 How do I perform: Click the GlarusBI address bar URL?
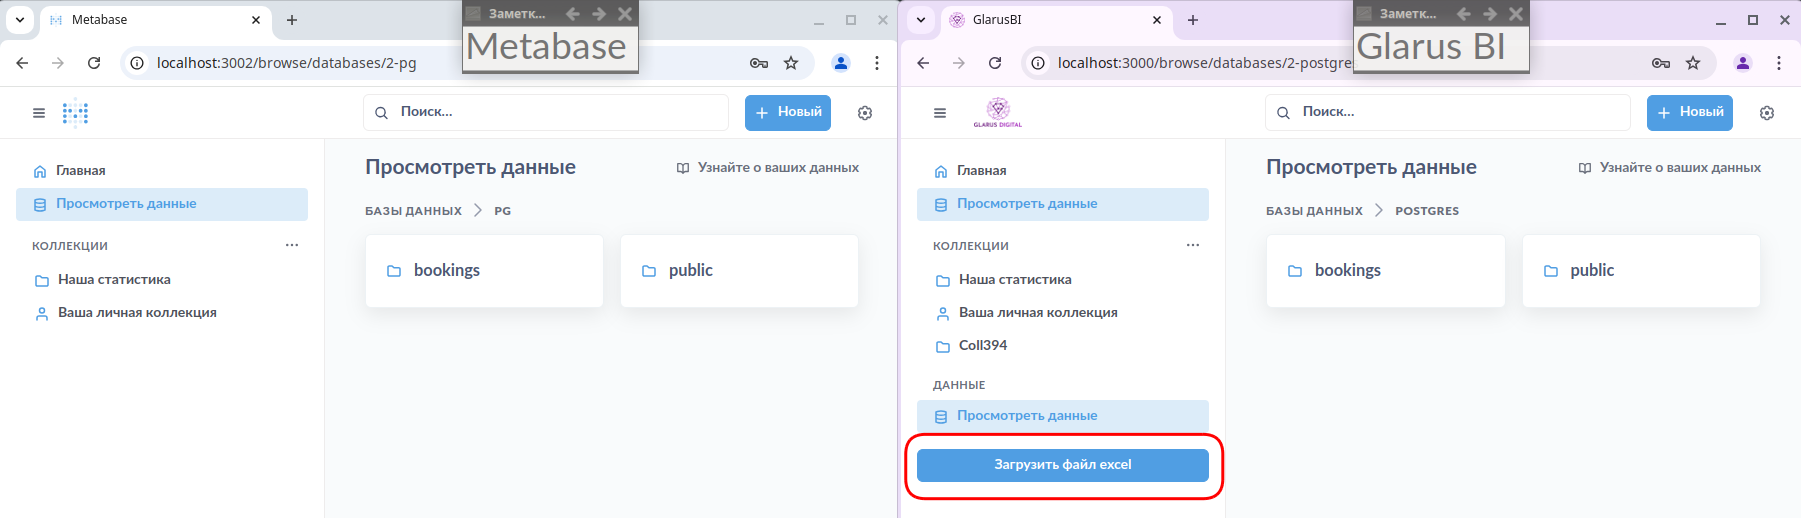coord(1204,63)
